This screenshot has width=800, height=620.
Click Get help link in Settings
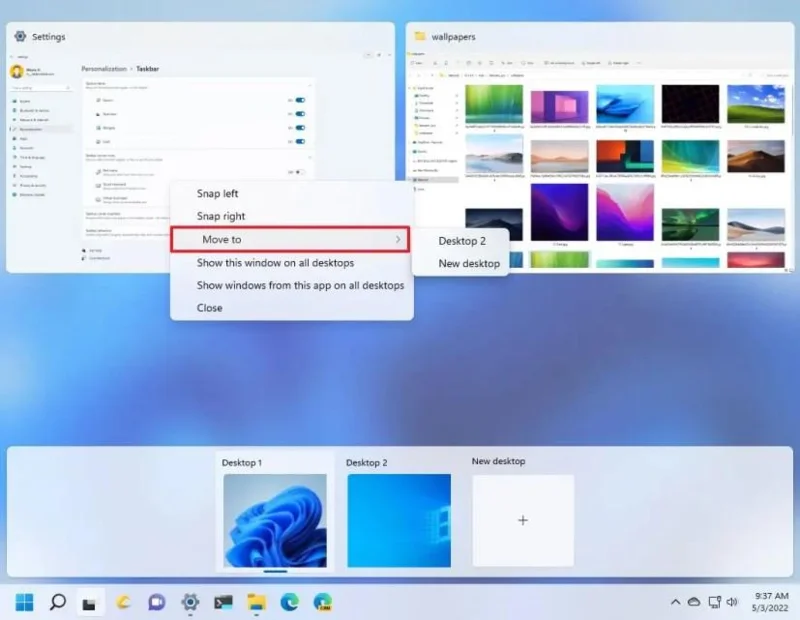click(x=95, y=251)
